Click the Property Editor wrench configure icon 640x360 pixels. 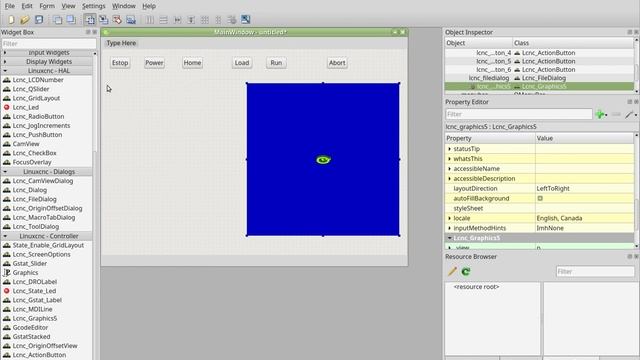point(630,114)
